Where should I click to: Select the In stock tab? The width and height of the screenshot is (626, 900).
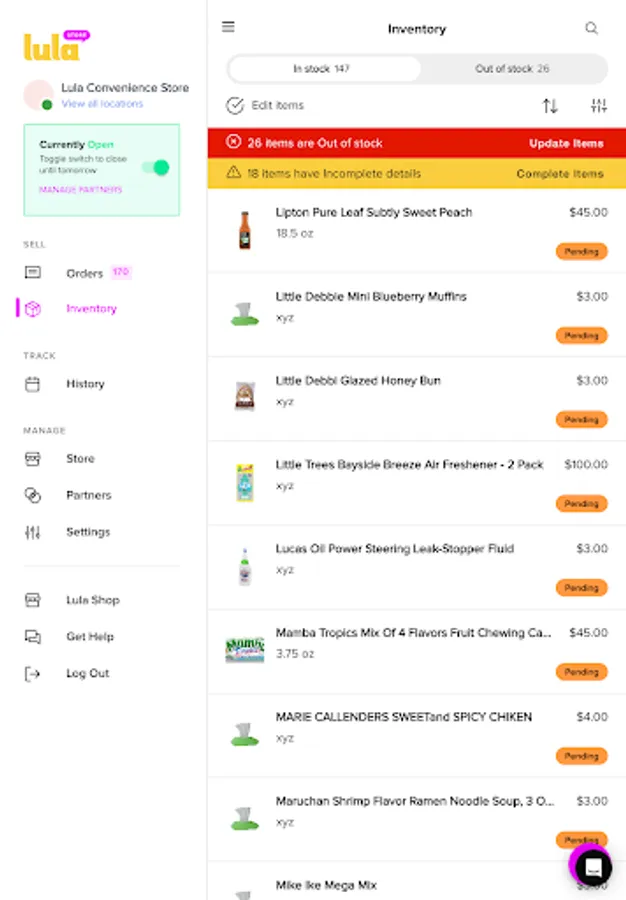324,69
